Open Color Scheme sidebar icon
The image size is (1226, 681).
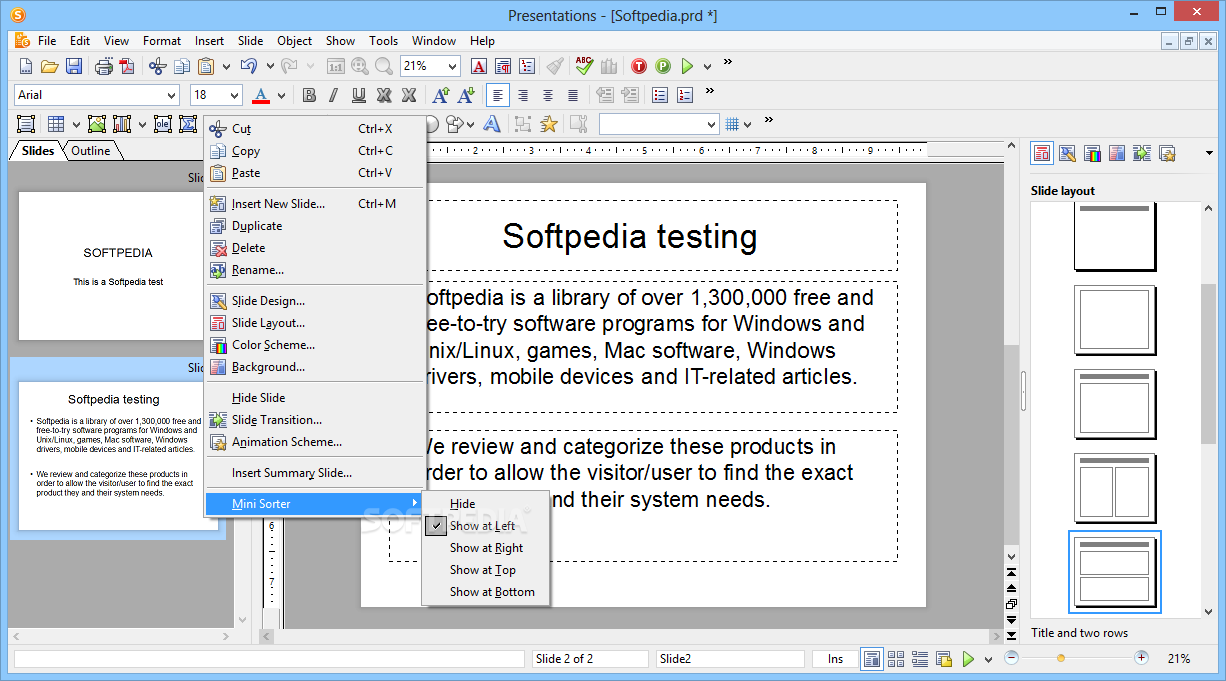tap(1092, 153)
